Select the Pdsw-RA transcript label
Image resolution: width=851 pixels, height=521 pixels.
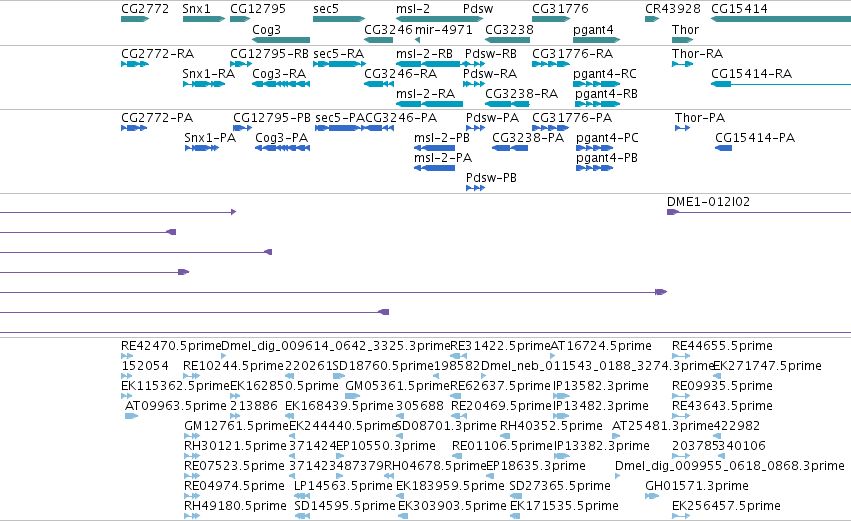pyautogui.click(x=490, y=74)
